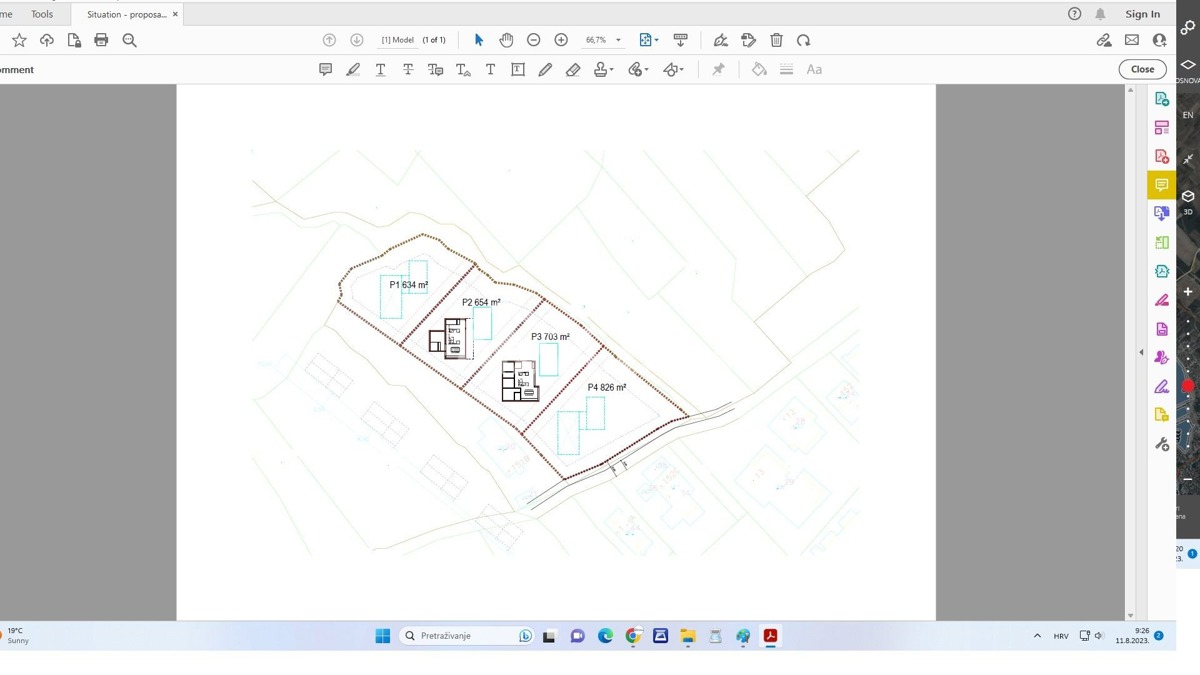Choose the Strikethrough text tool
Image resolution: width=1200 pixels, height=675 pixels.
click(408, 69)
